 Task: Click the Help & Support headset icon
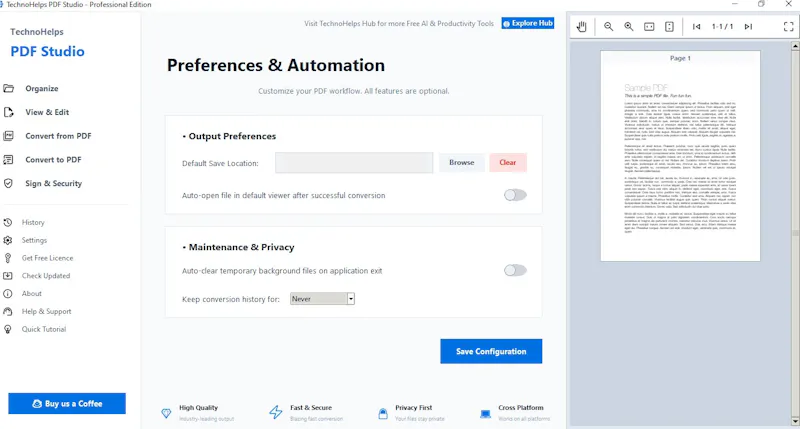tap(8, 311)
